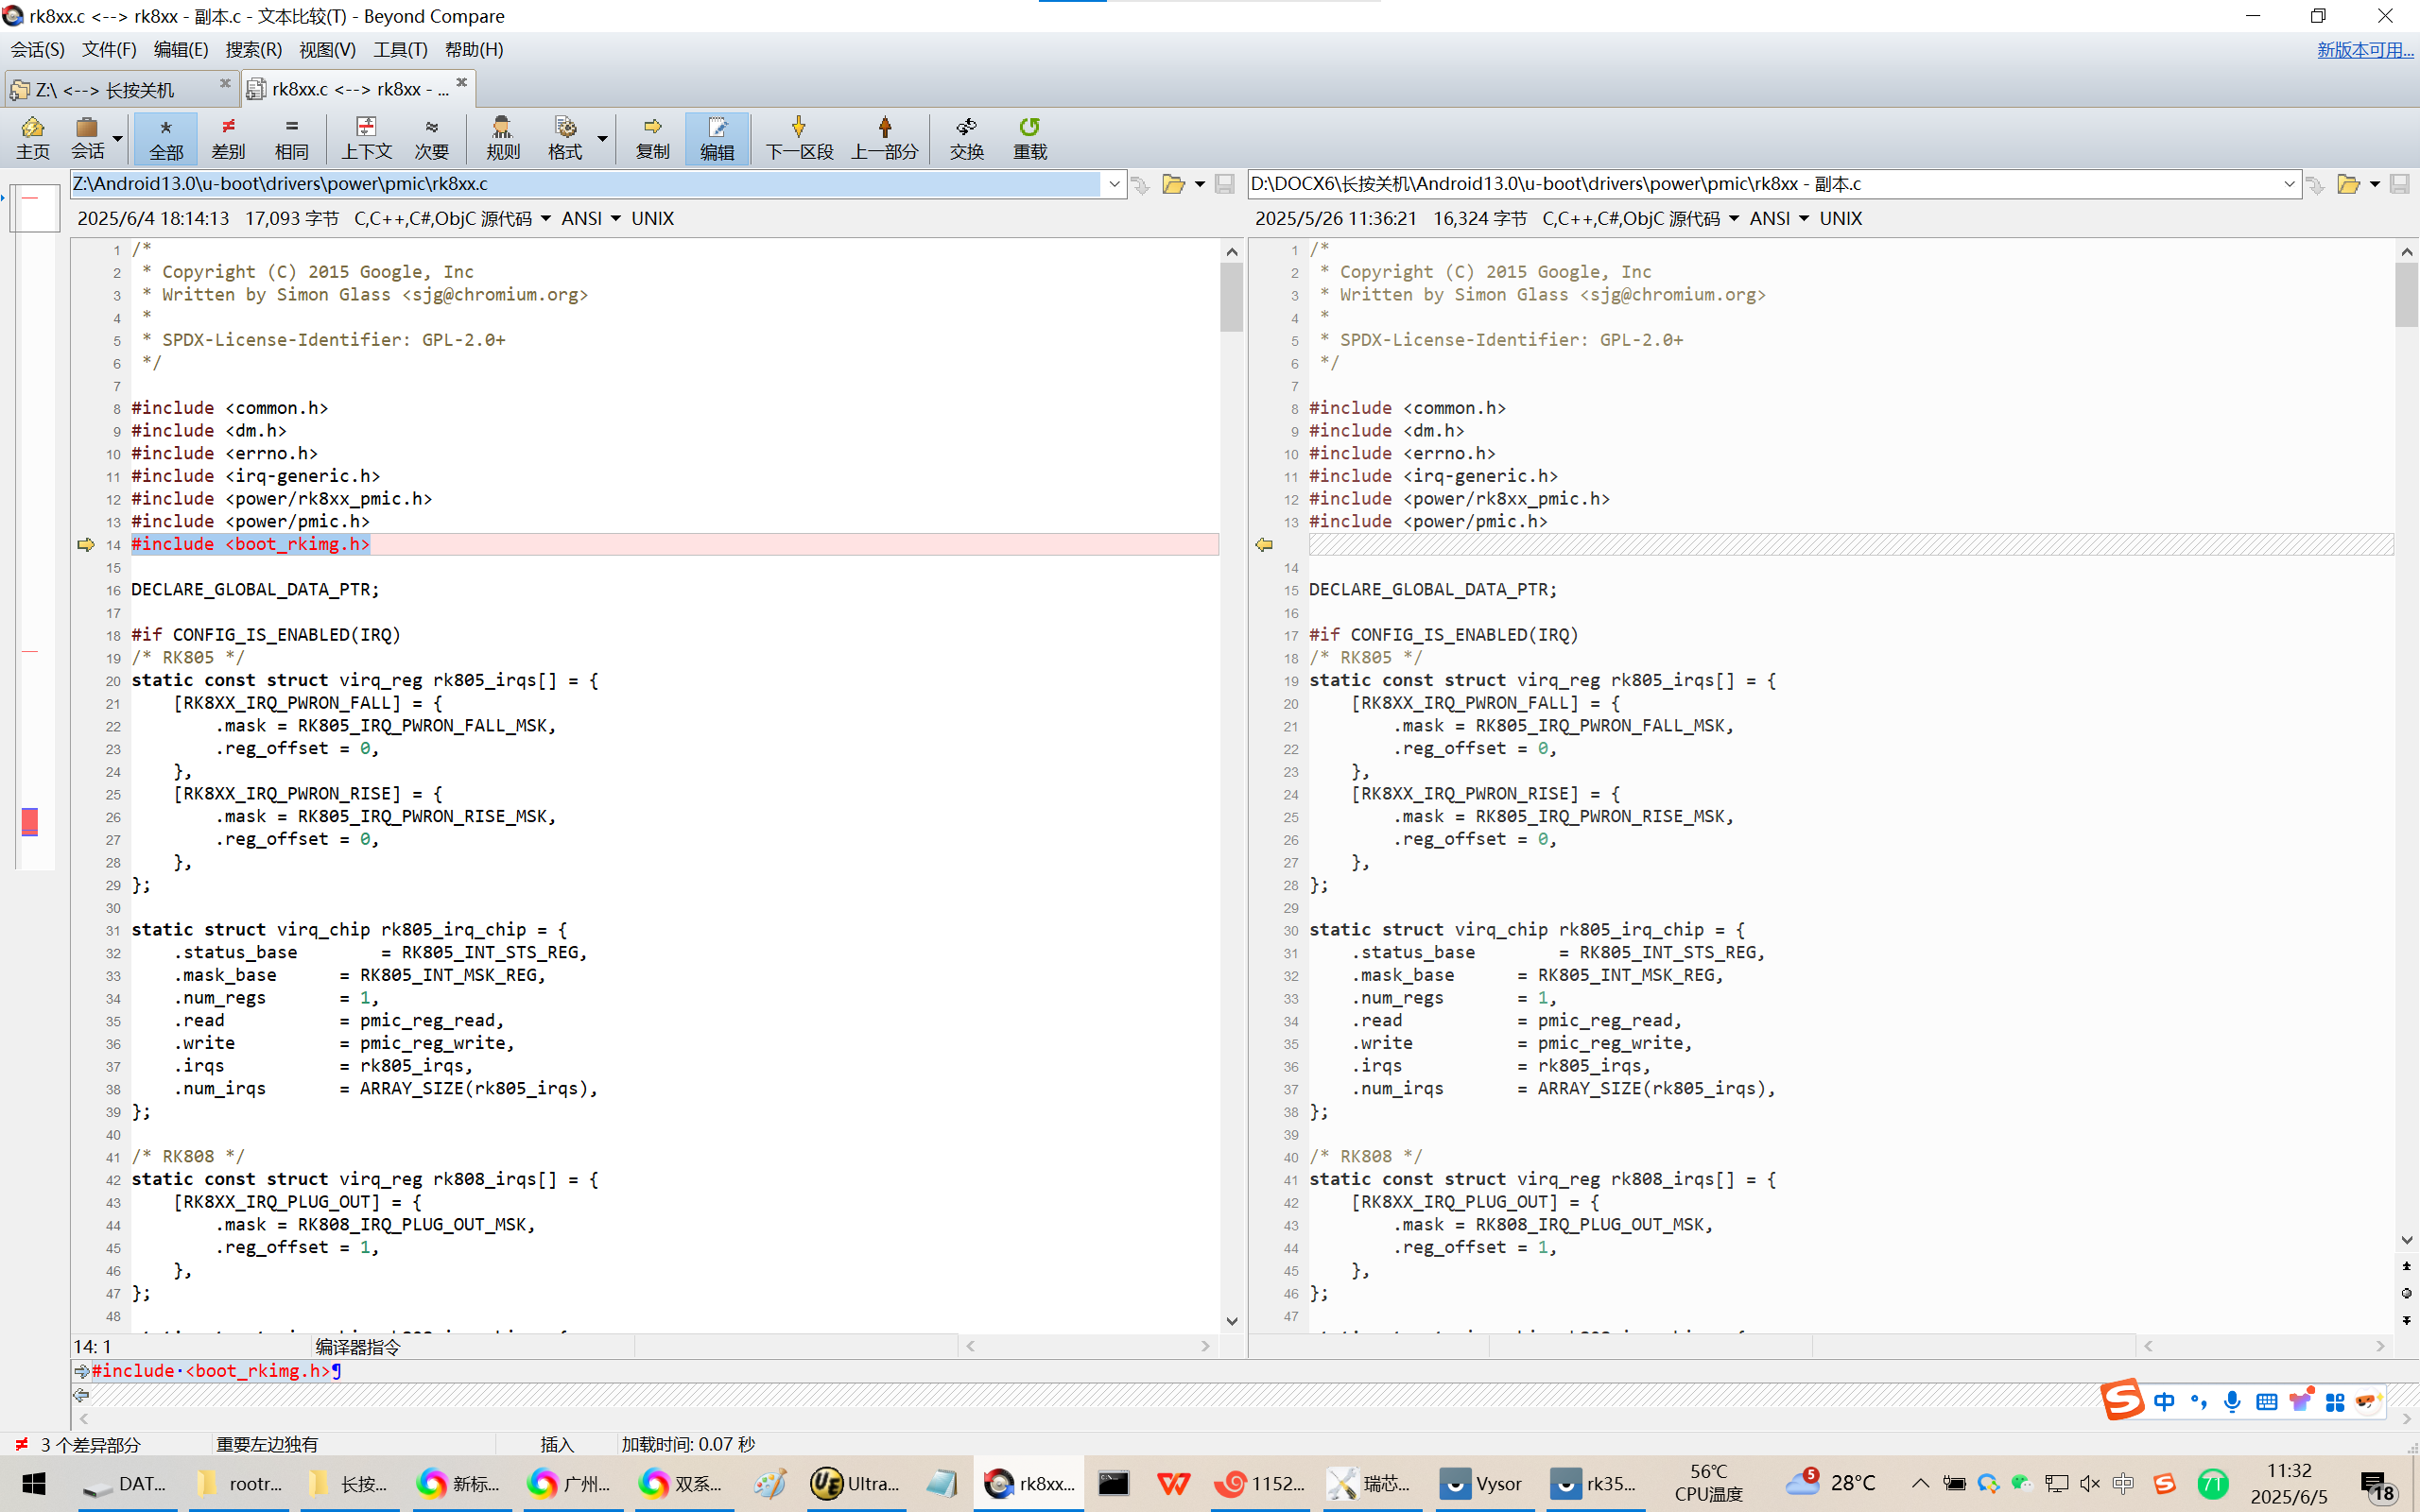Click the Reload (重载) toolbar icon
Viewport: 2420px width, 1512px height.
tap(1029, 137)
